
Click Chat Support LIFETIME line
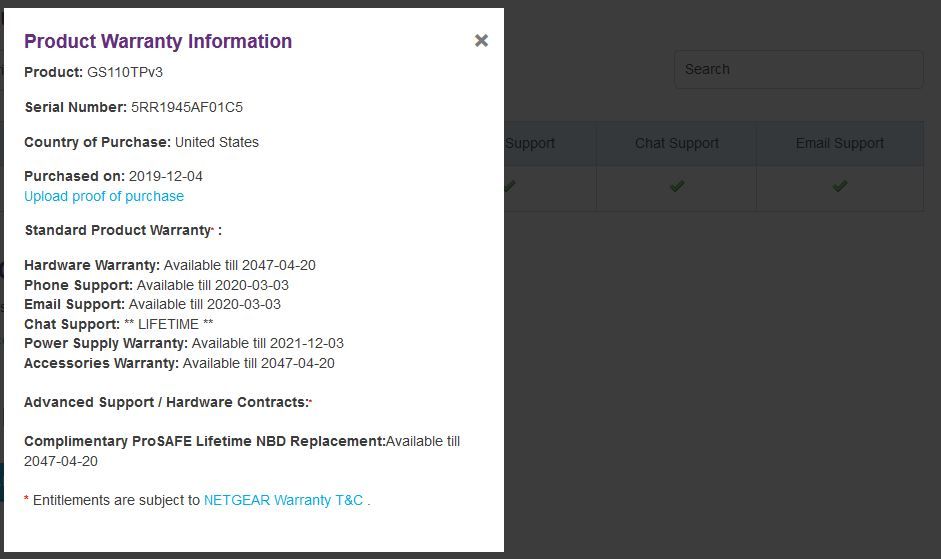[x=118, y=324]
